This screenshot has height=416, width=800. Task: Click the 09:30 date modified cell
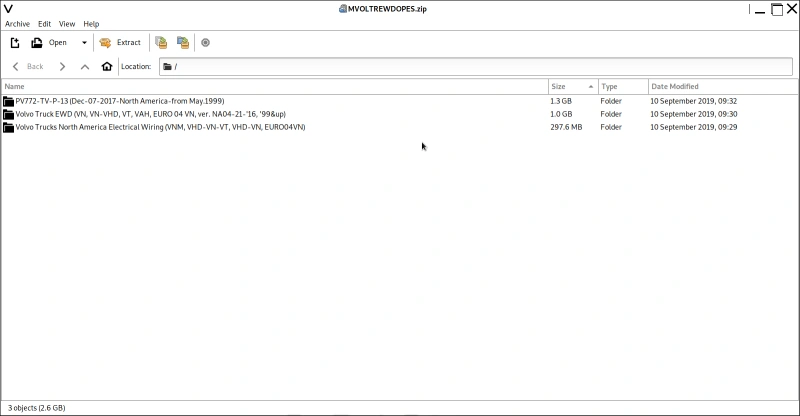[x=693, y=114]
